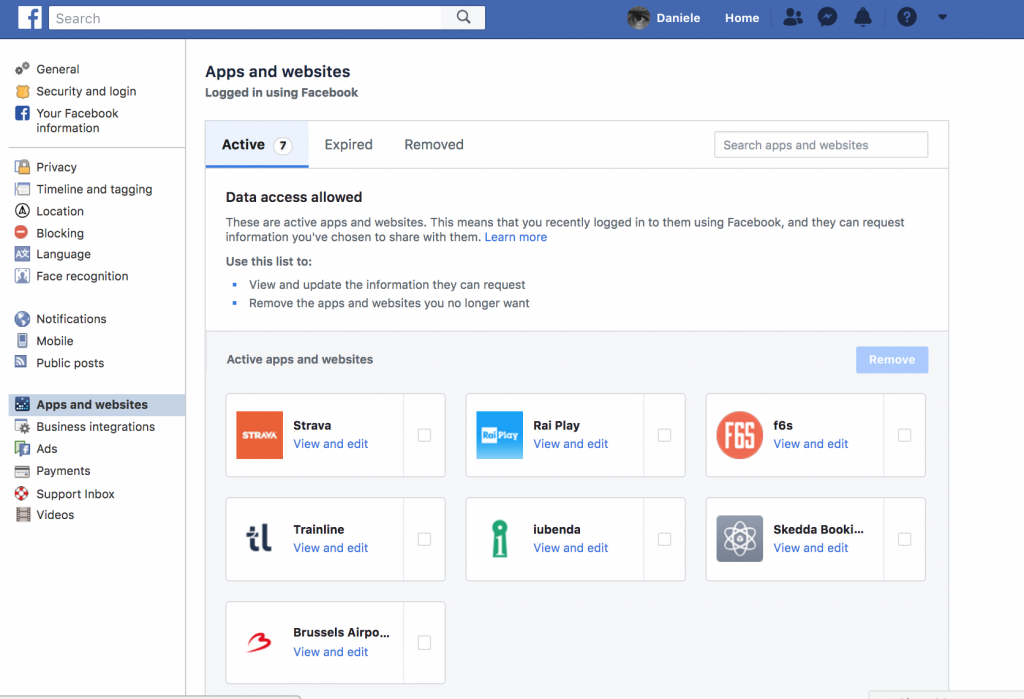Select the Brussels Airport checkbox
This screenshot has width=1024, height=699.
point(424,643)
